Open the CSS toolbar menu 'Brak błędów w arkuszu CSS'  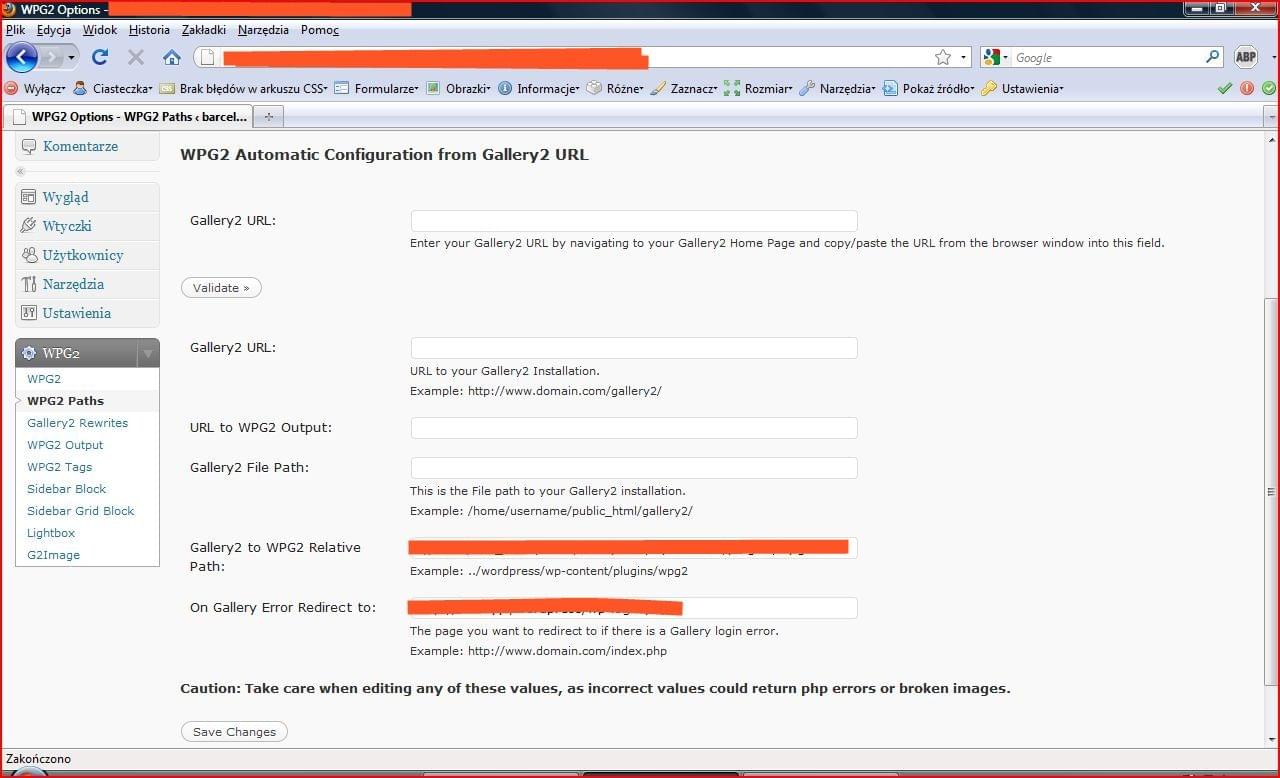click(243, 88)
